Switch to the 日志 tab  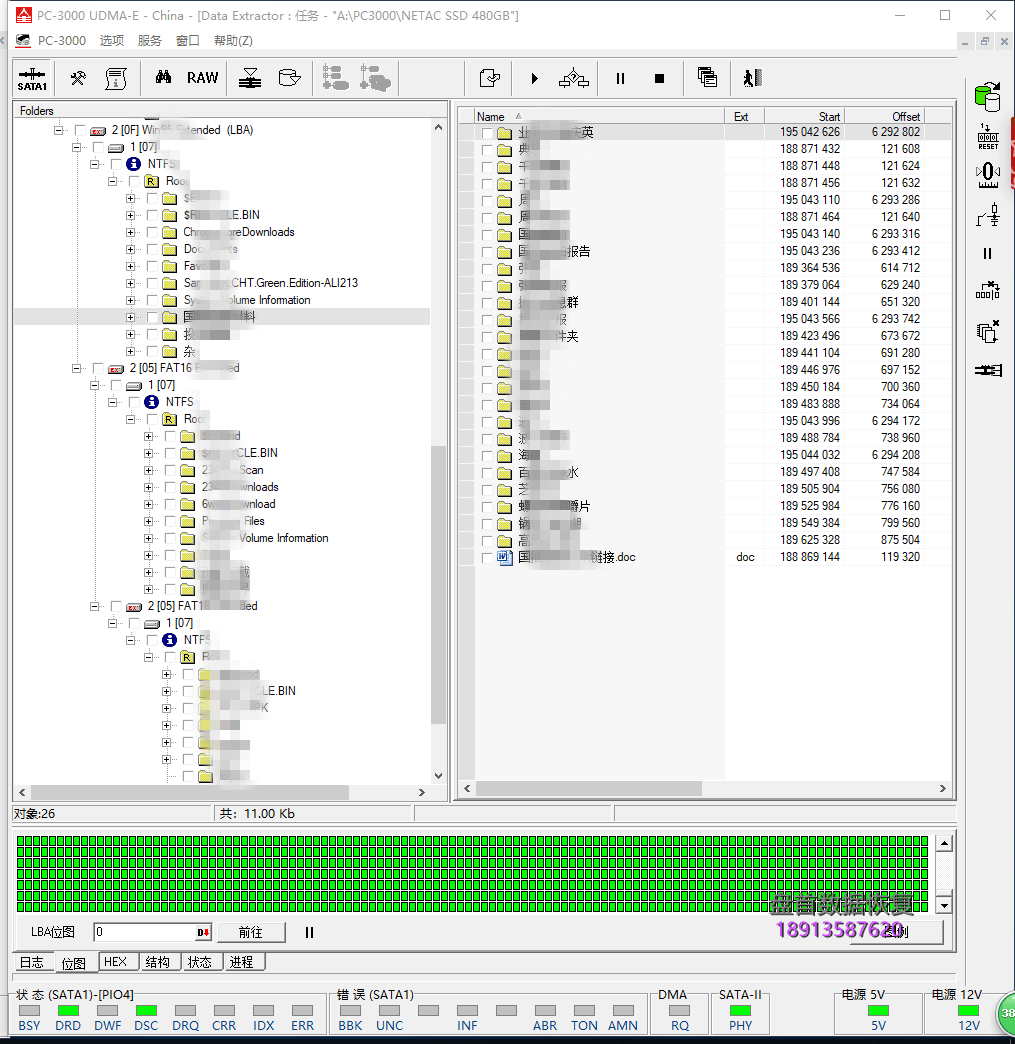(32, 962)
